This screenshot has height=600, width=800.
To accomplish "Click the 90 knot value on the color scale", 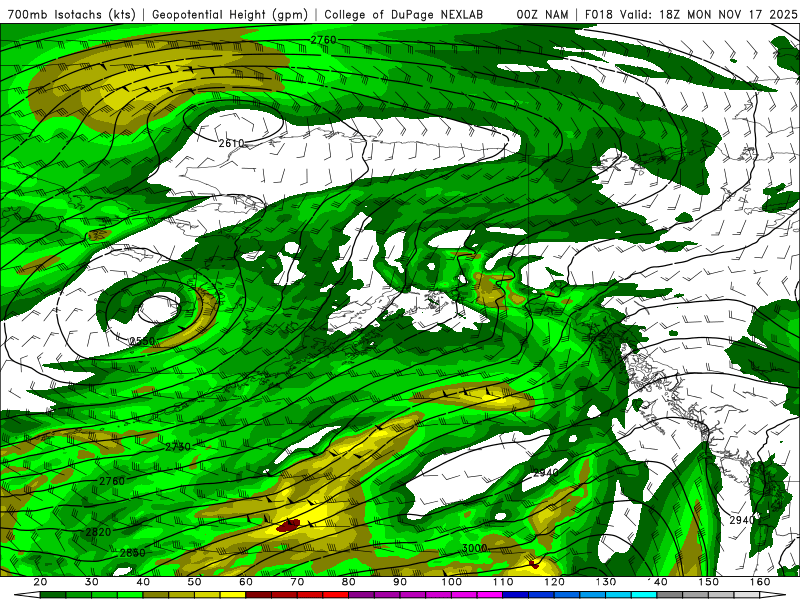I will tap(400, 582).
